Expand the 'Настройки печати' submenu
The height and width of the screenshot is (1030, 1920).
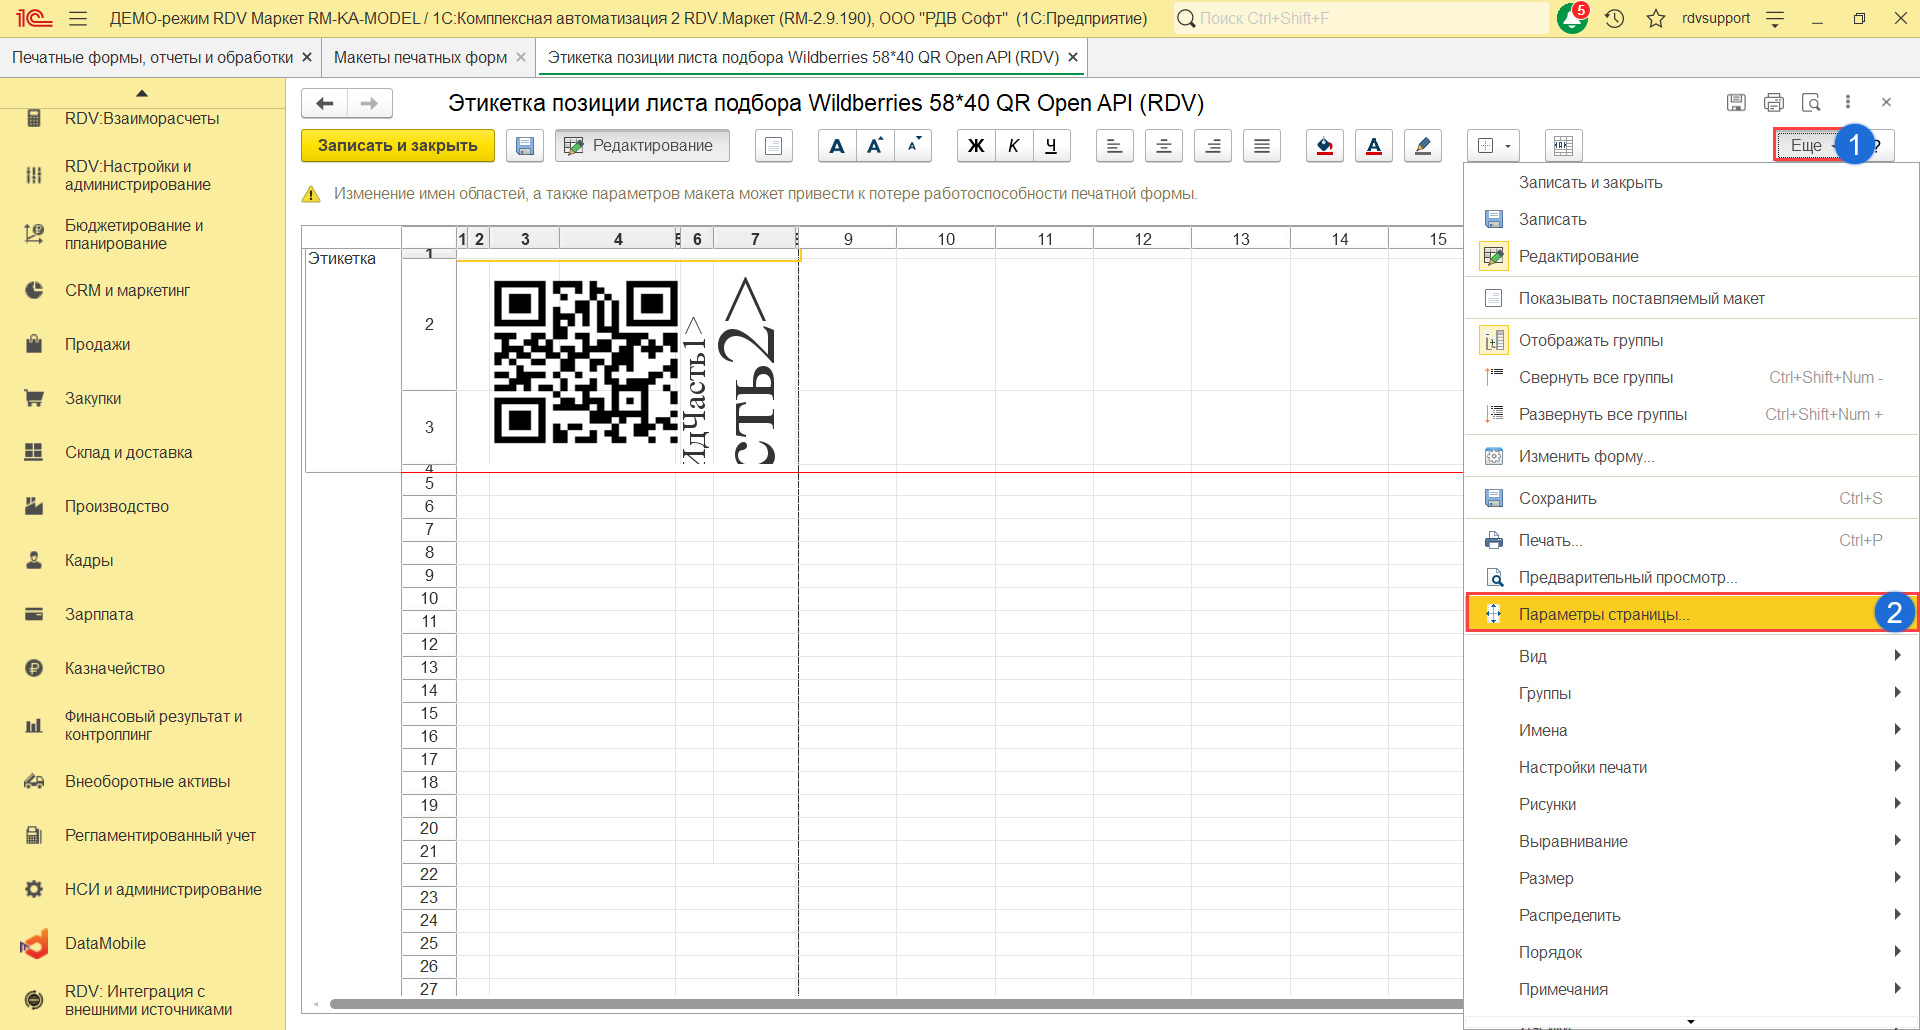tap(1582, 767)
